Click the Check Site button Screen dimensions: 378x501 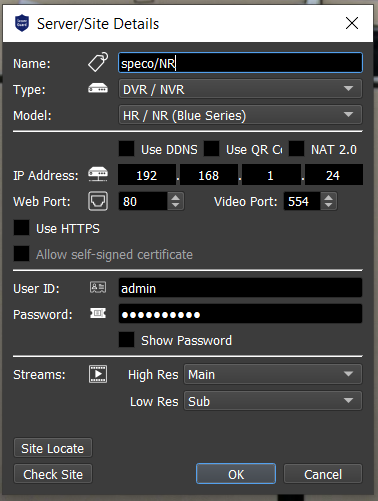pos(53,474)
